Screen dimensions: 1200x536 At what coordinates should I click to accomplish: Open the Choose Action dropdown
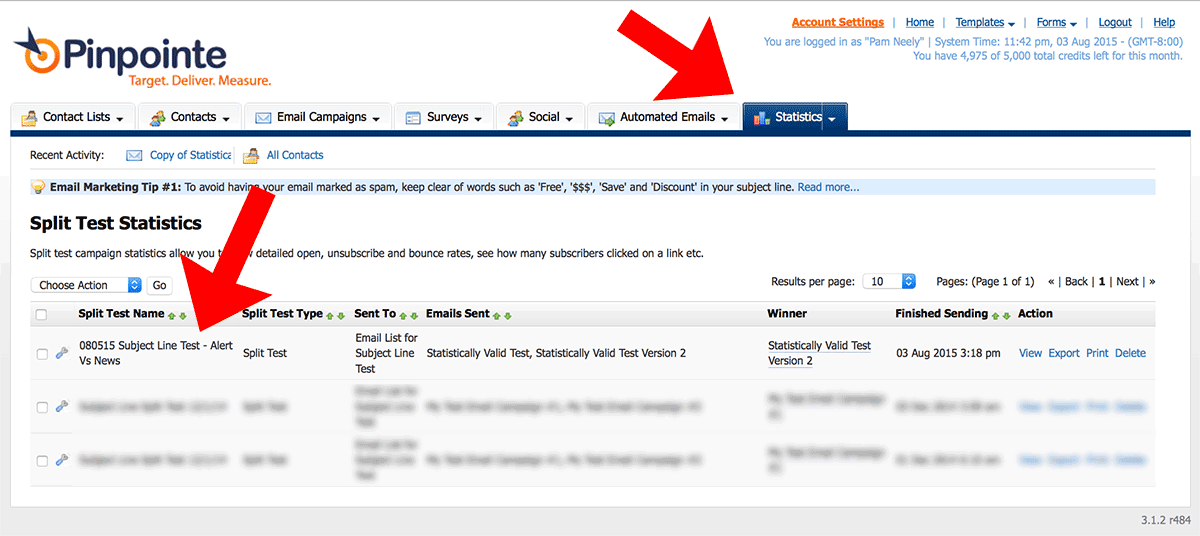point(86,285)
